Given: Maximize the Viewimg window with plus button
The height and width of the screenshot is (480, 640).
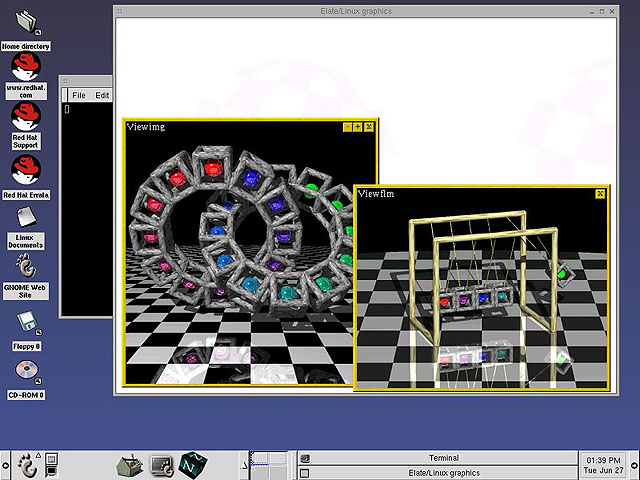Looking at the screenshot, I should (358, 127).
